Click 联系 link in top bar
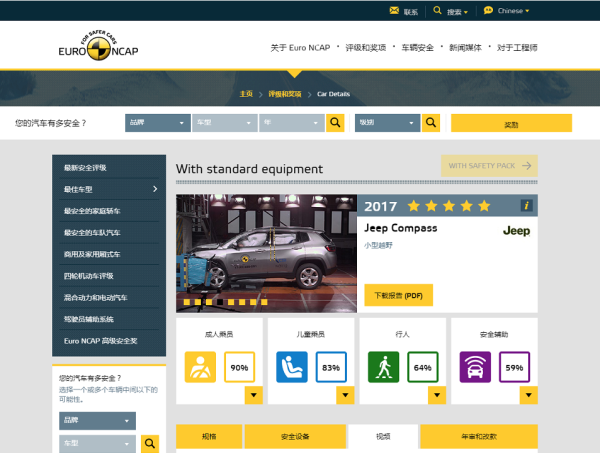 tap(411, 12)
